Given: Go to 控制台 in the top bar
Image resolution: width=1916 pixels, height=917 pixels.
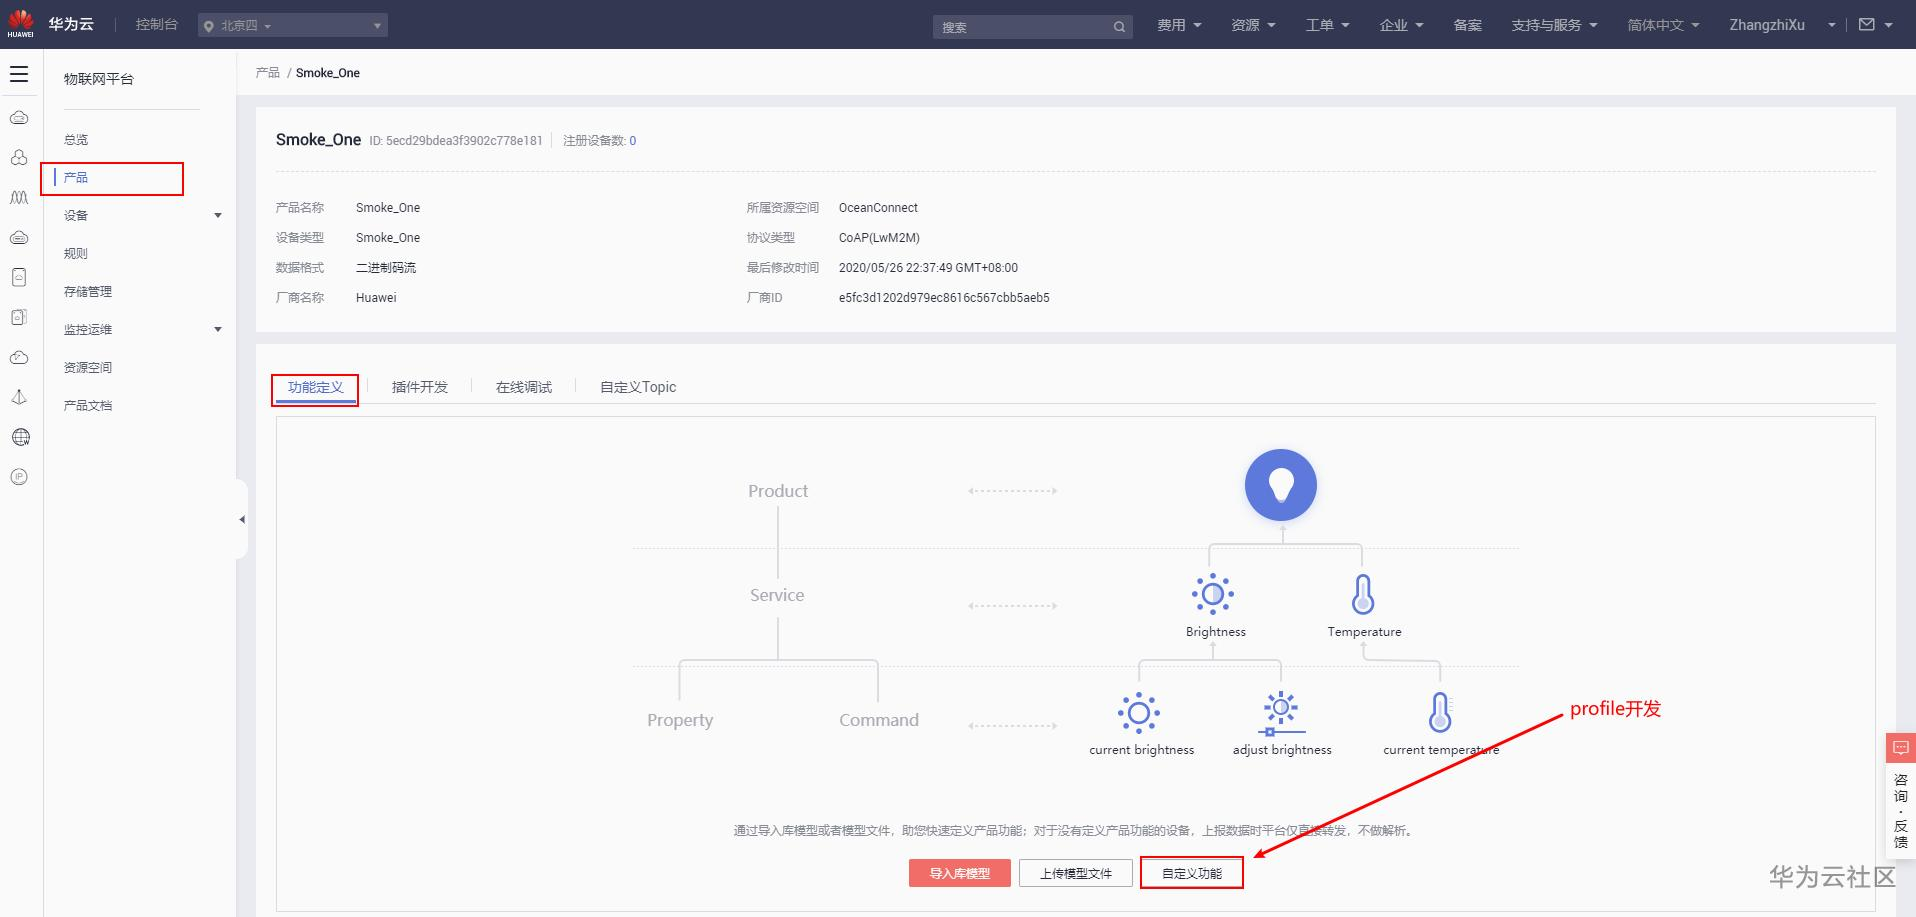Looking at the screenshot, I should [156, 25].
